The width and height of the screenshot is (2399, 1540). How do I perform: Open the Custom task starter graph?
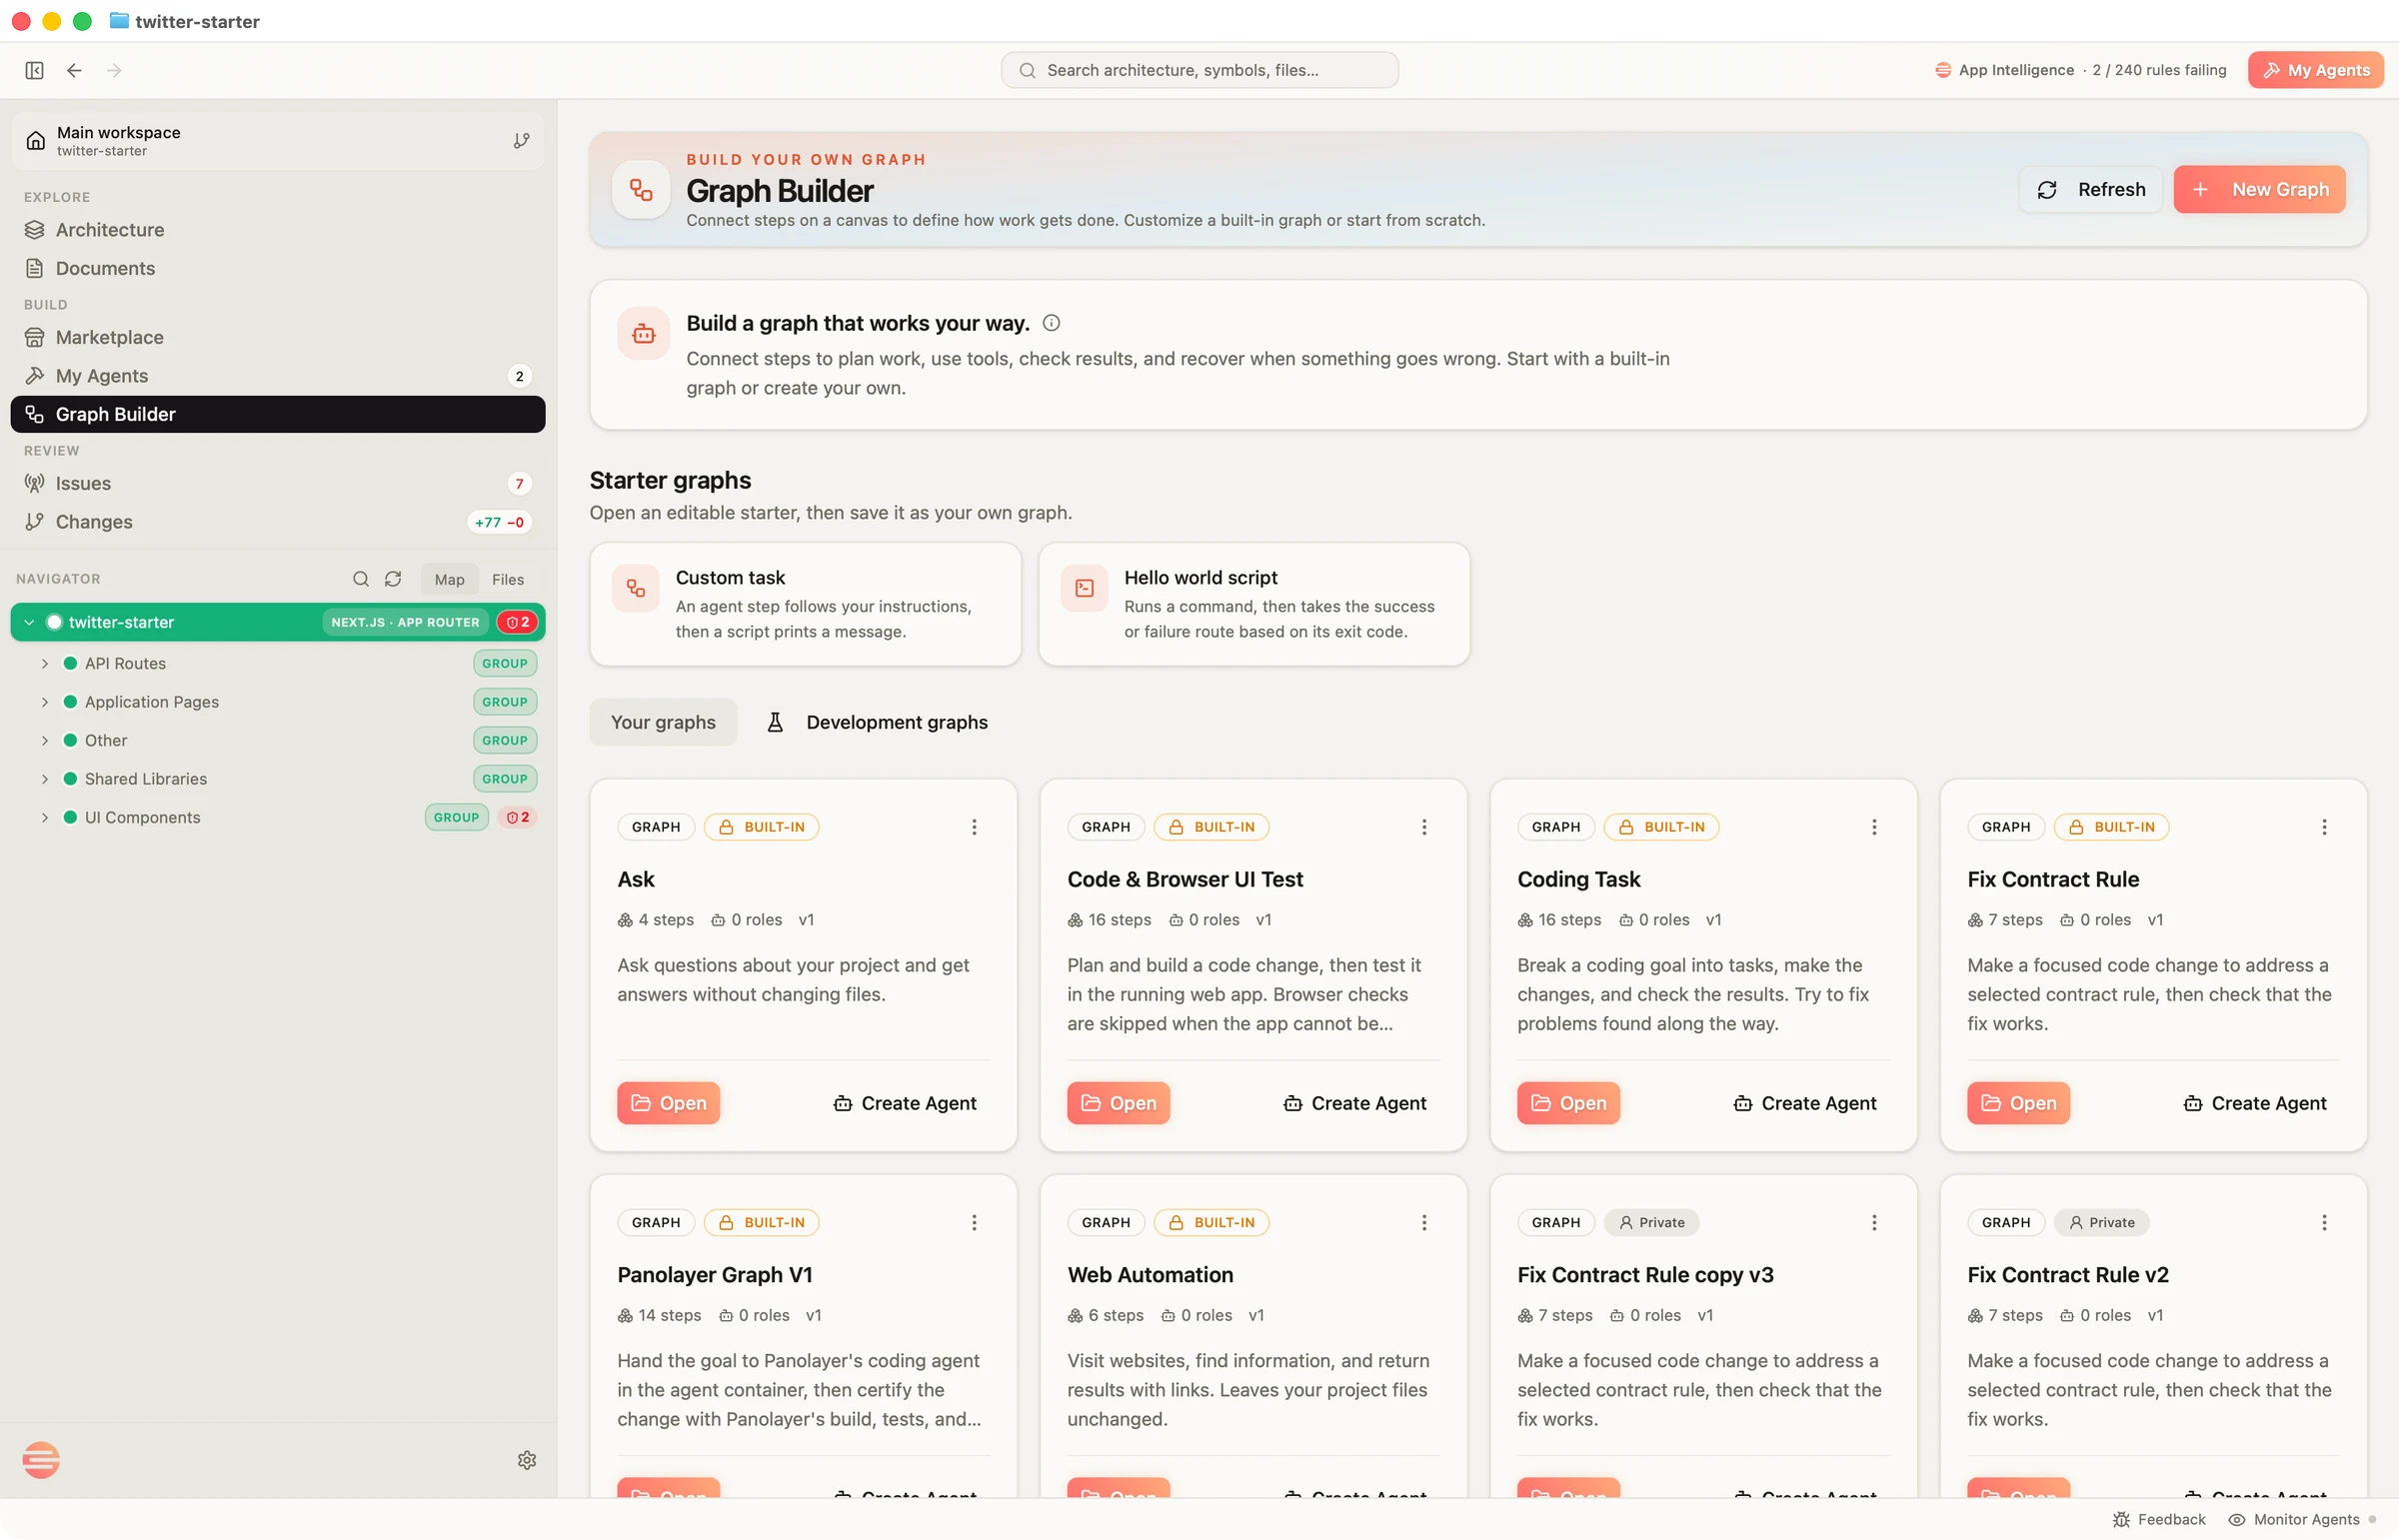click(806, 604)
